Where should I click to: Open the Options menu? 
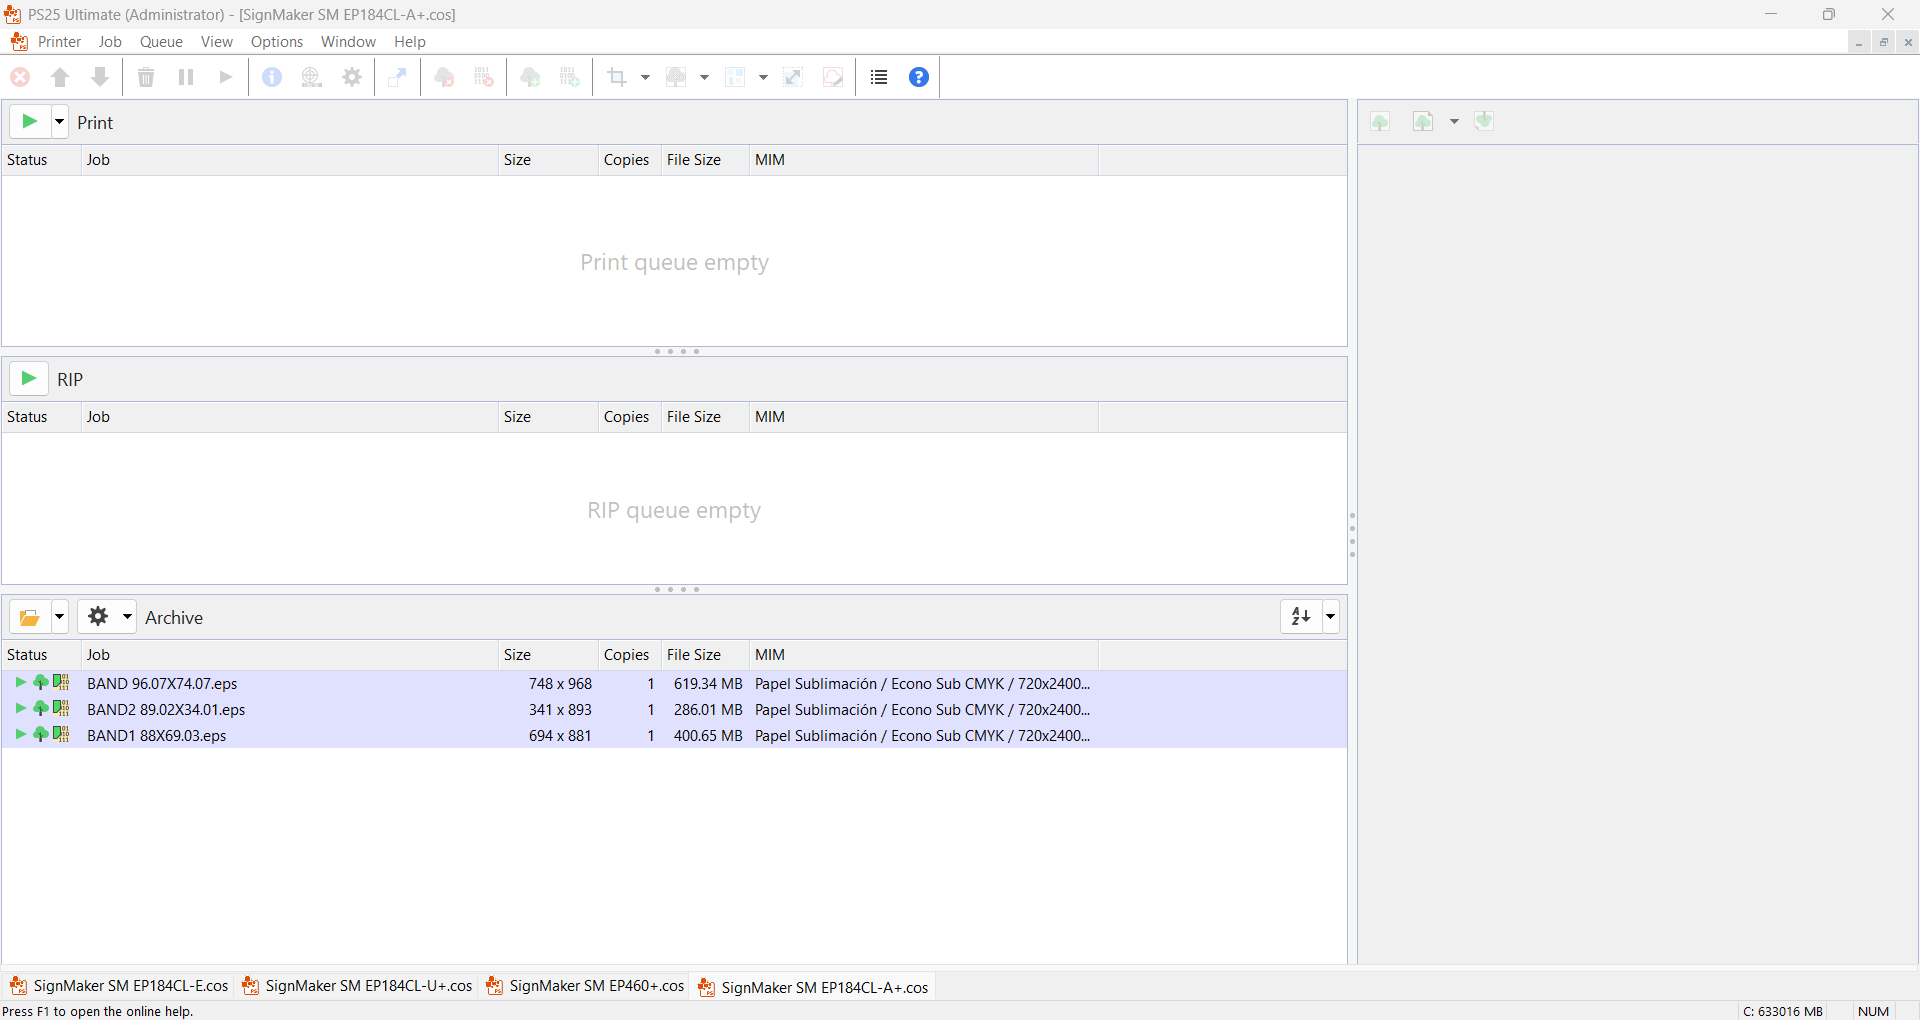pos(277,42)
